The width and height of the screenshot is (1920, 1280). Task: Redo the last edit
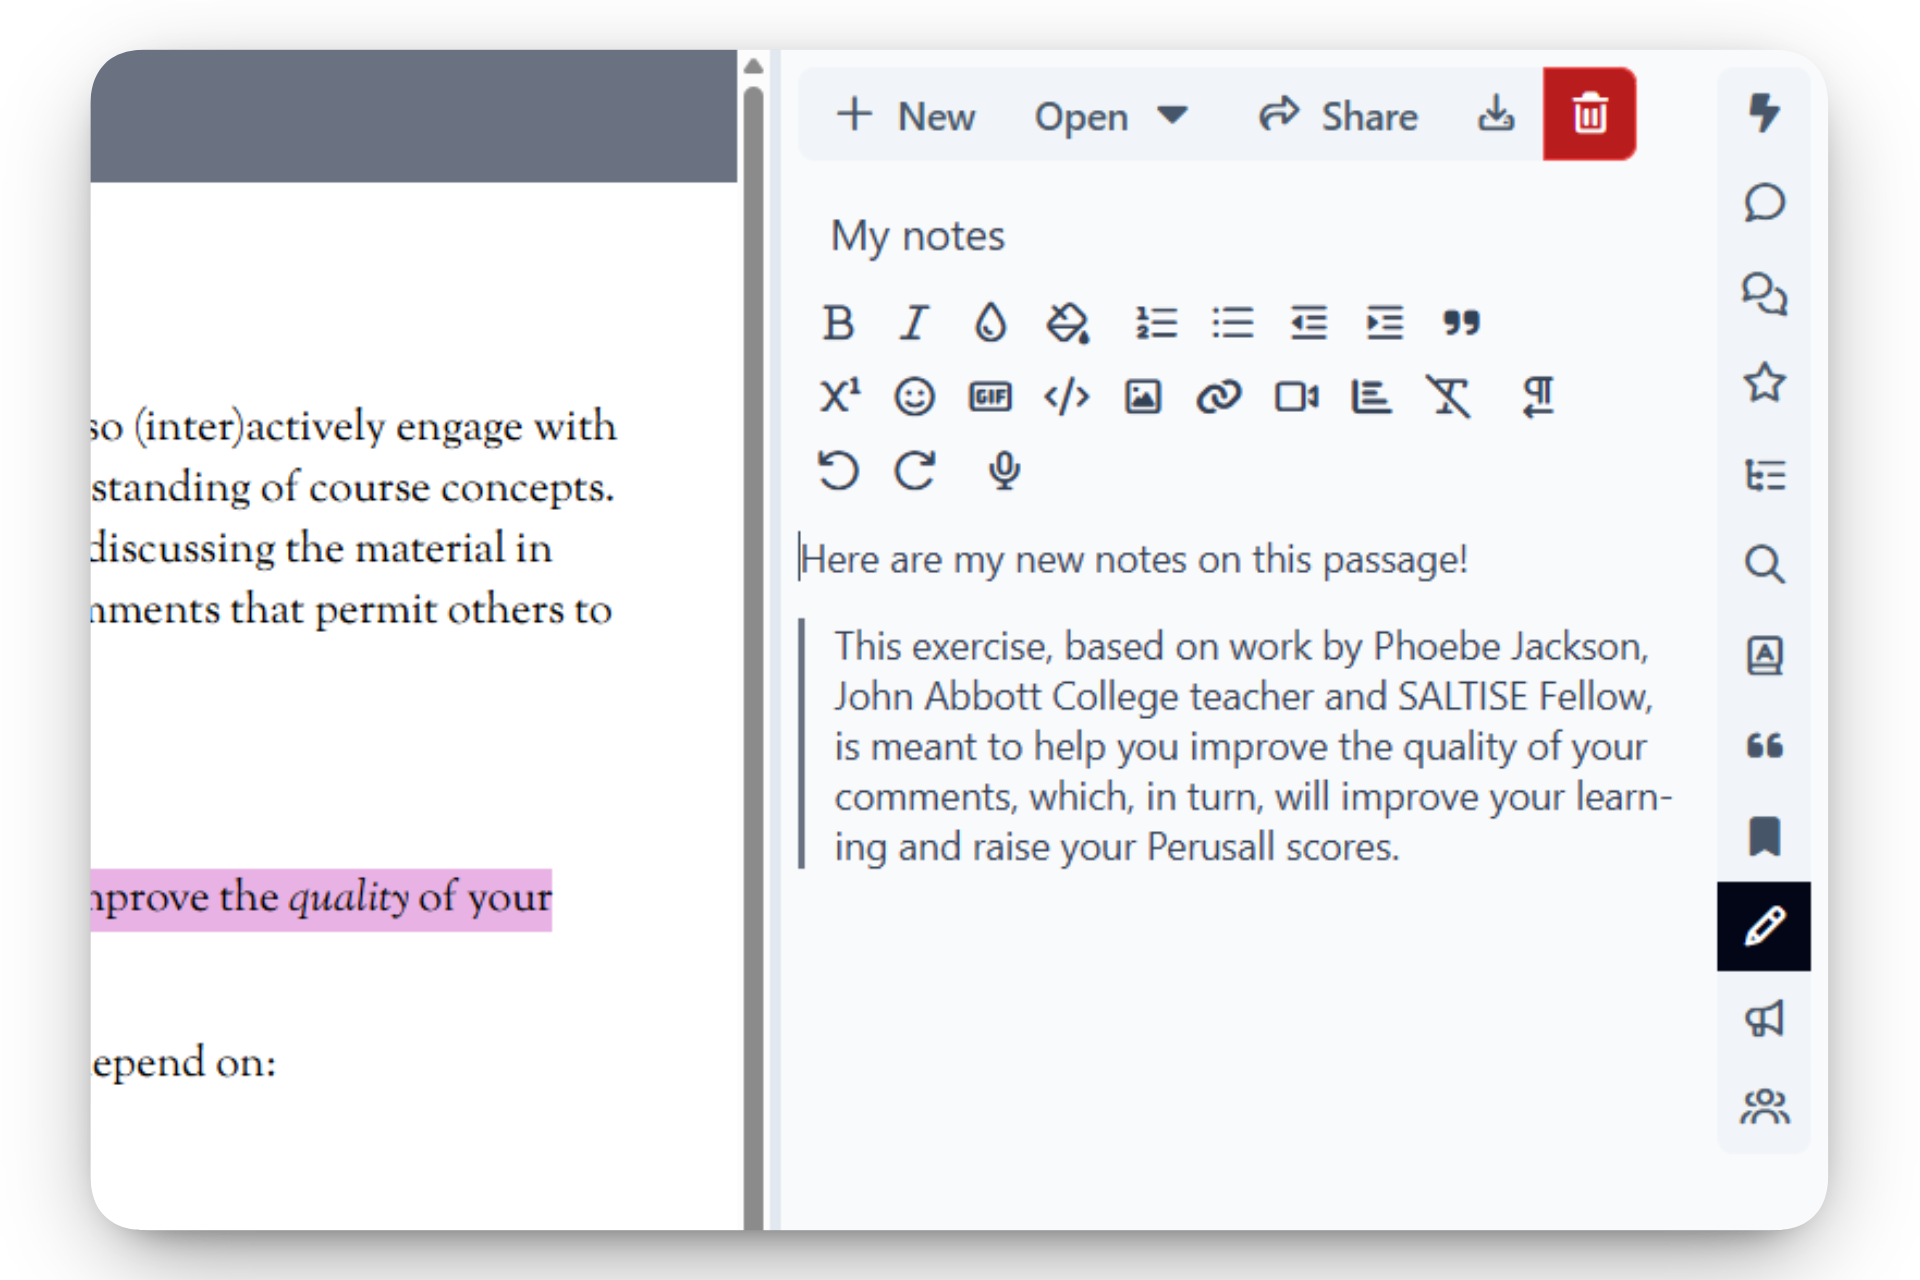[914, 470]
